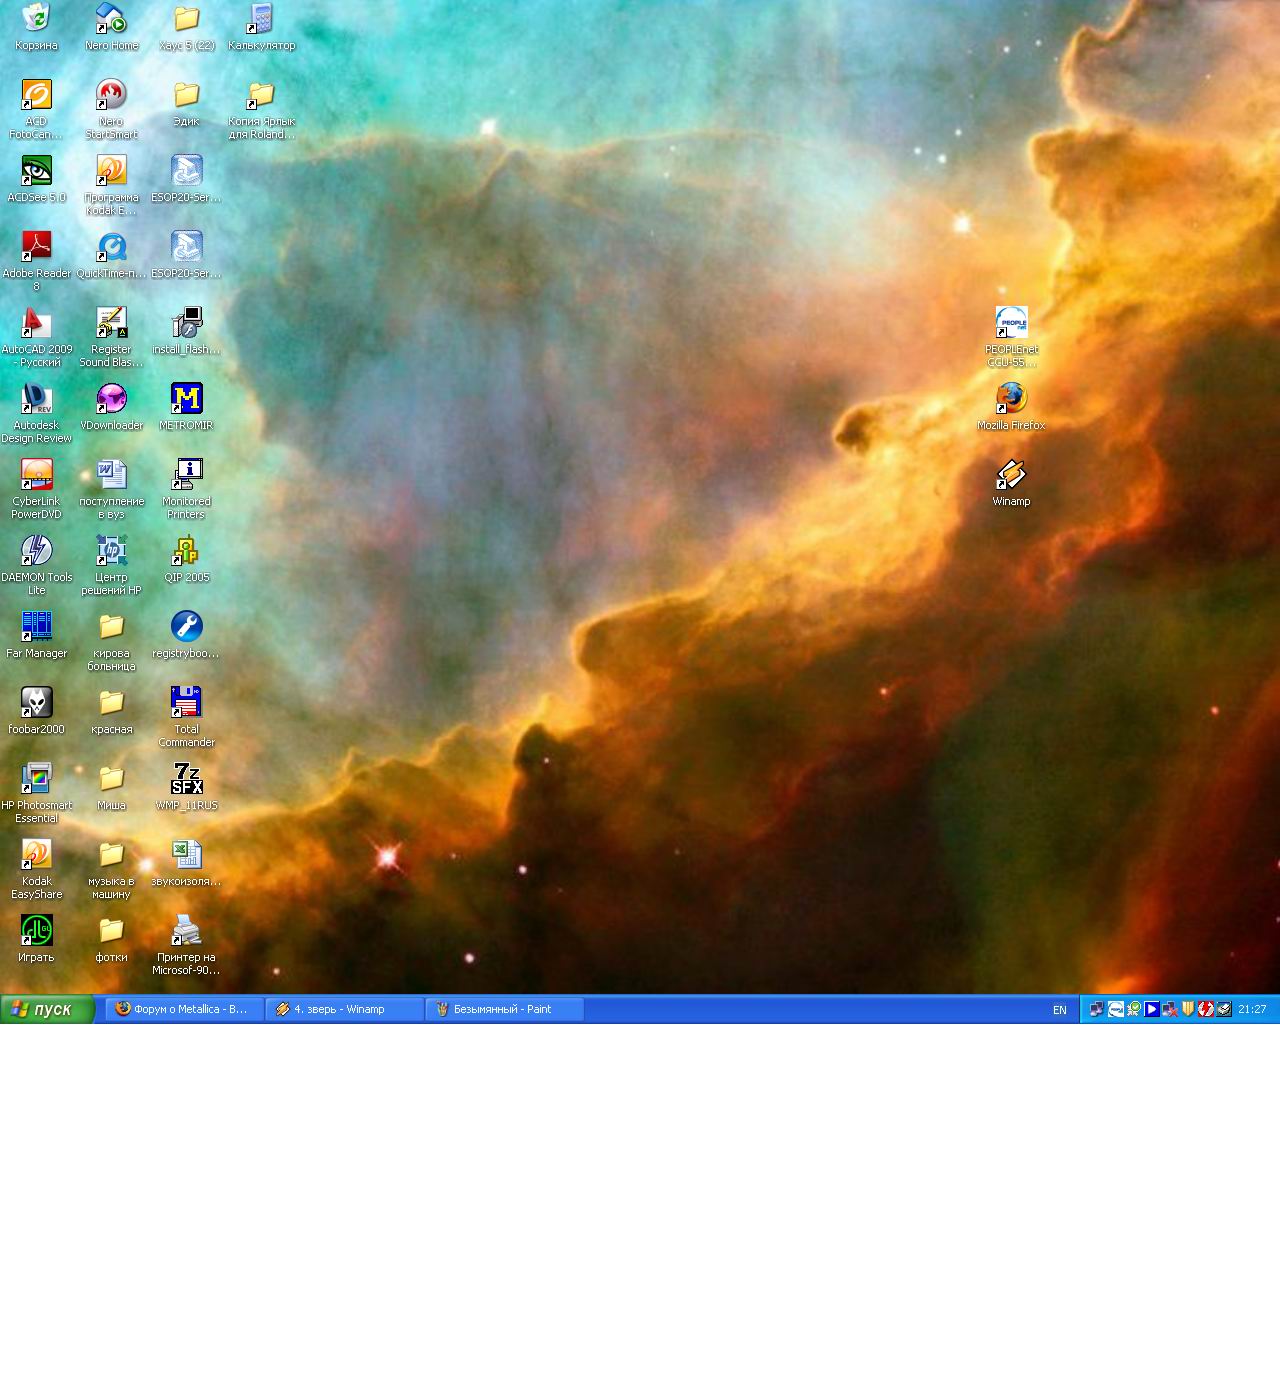Screen dimensions: 1280x1400
Task: Click the 21:27 system tray clock
Action: tap(1252, 1009)
